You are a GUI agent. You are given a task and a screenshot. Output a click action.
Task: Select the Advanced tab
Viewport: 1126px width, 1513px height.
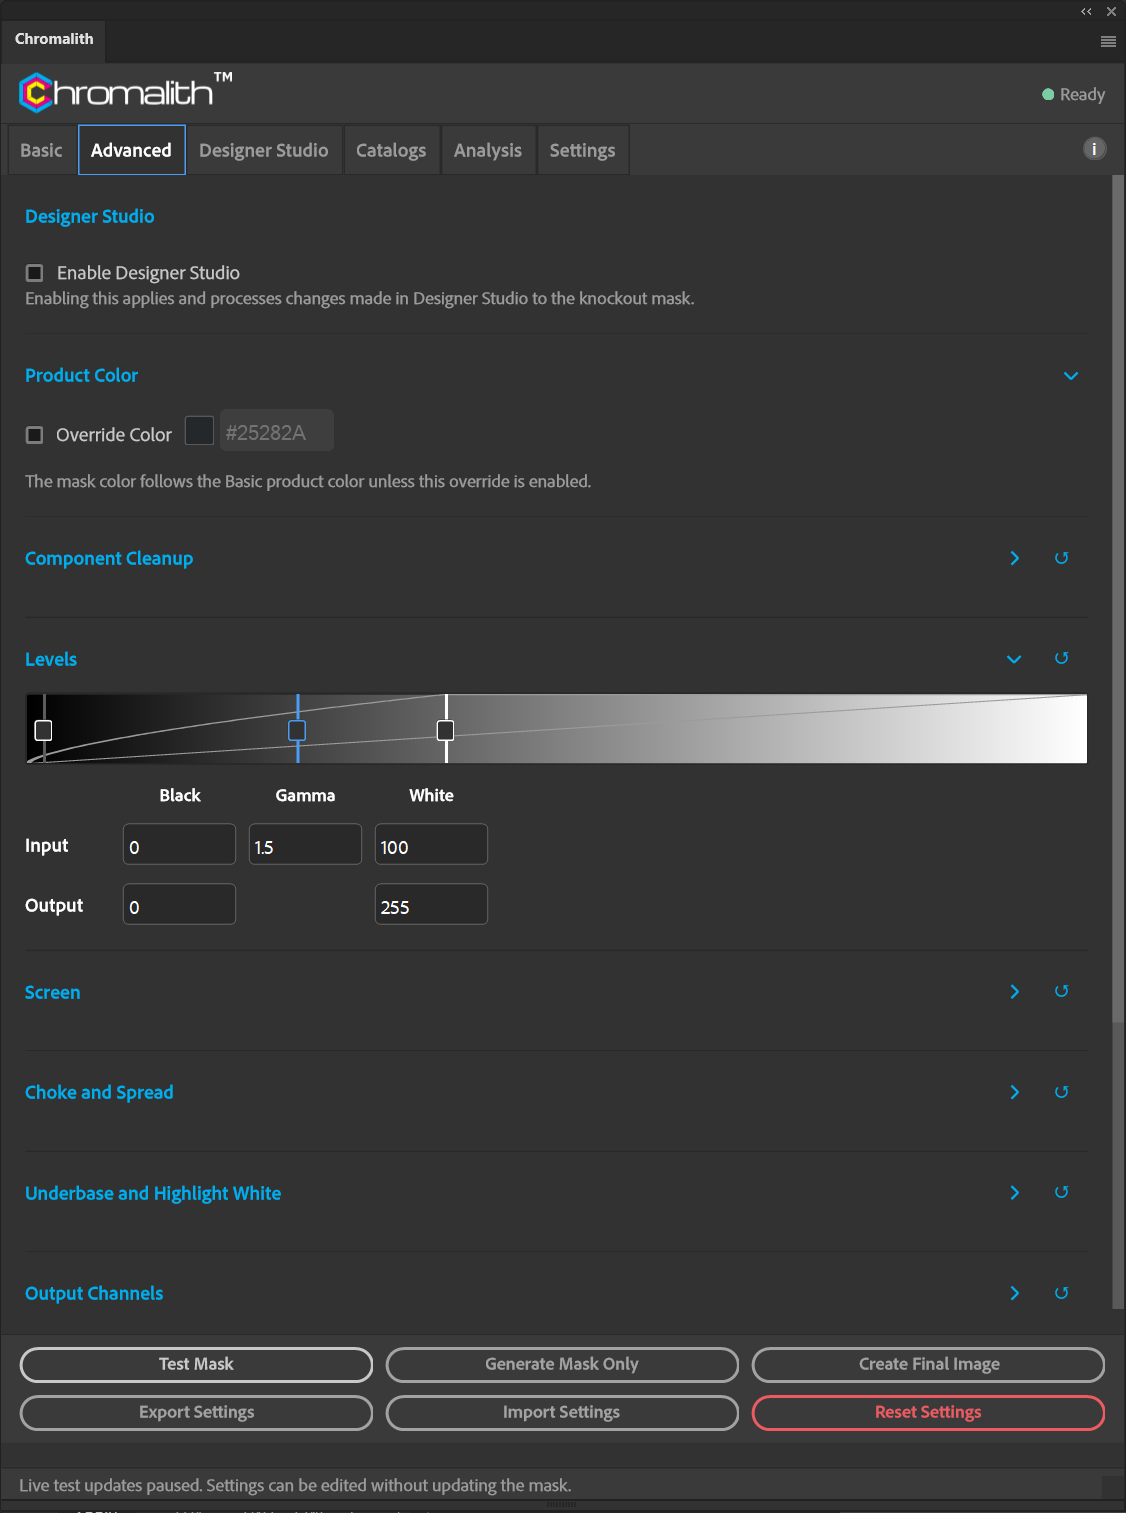(132, 150)
